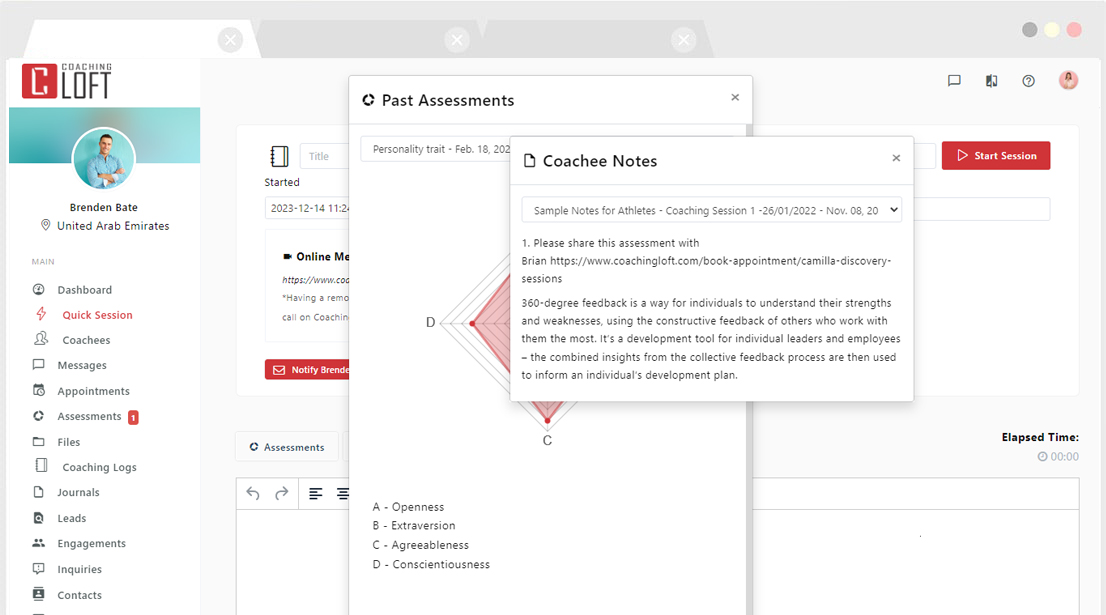Redo with the forward arrow in the editor
The width and height of the screenshot is (1106, 615).
[281, 493]
